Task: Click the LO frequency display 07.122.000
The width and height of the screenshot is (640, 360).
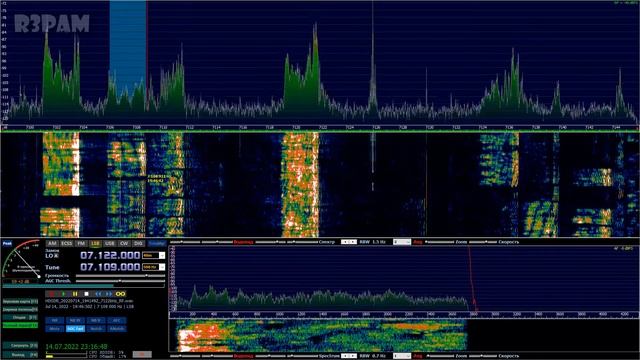Action: [x=110, y=256]
